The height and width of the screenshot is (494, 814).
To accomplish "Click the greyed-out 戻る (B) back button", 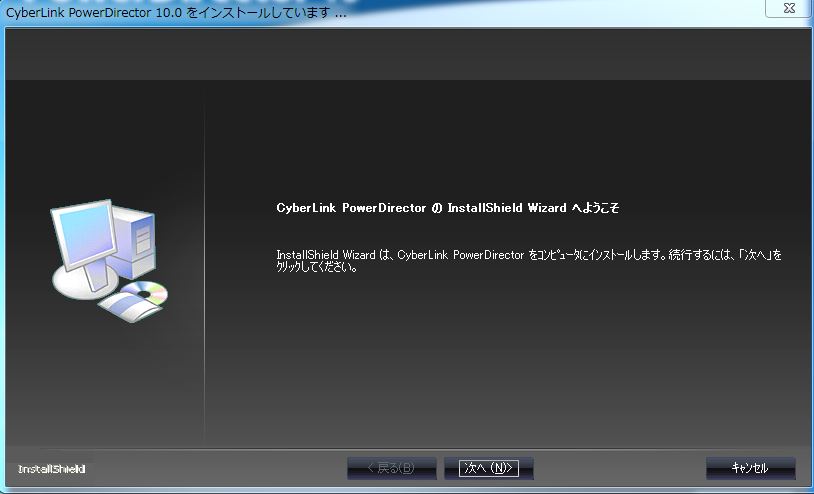I will [391, 468].
